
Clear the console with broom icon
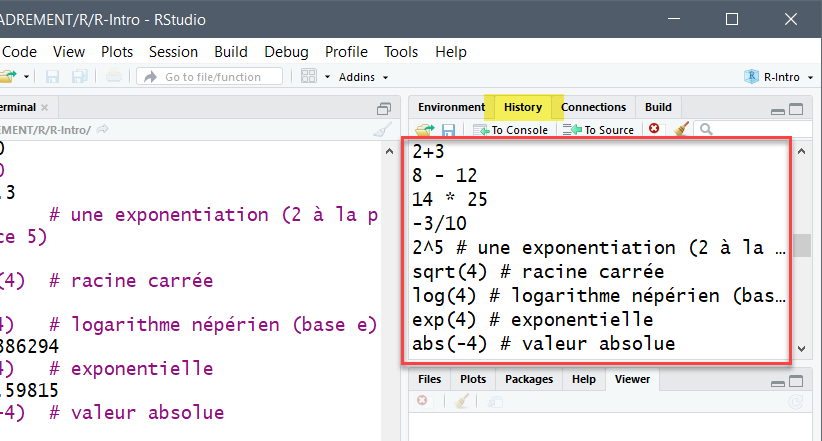(382, 130)
